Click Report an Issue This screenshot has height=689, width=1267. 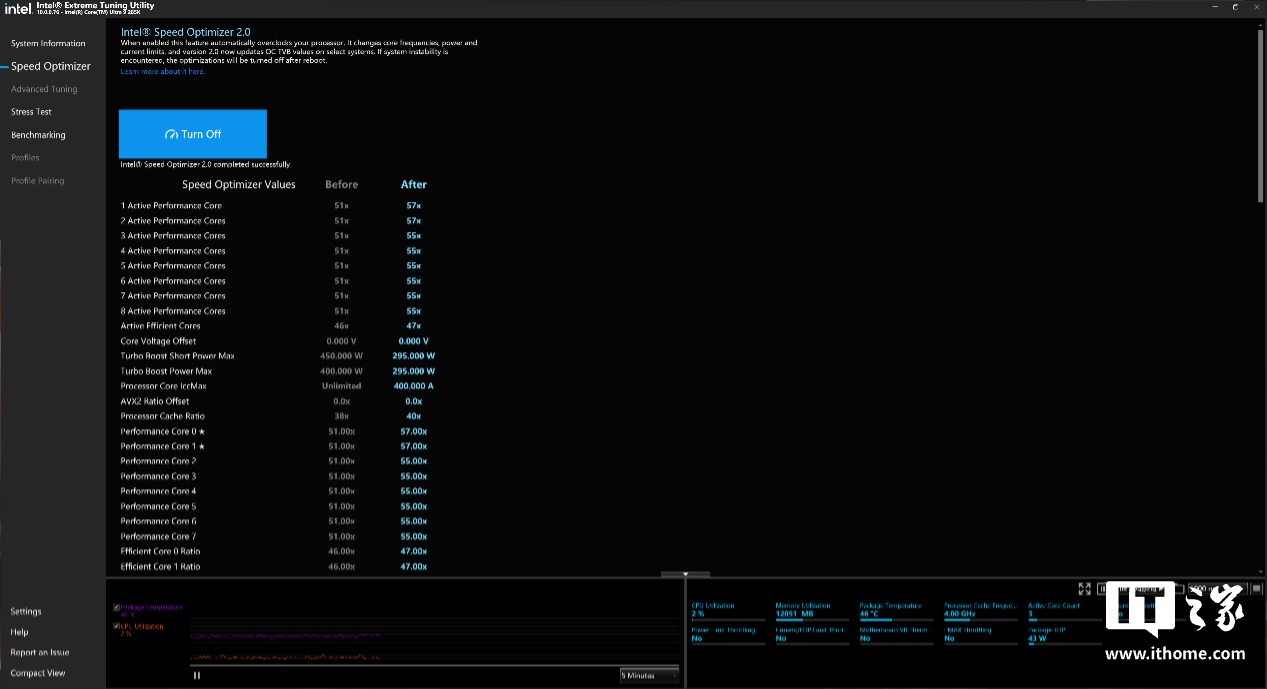[x=40, y=652]
